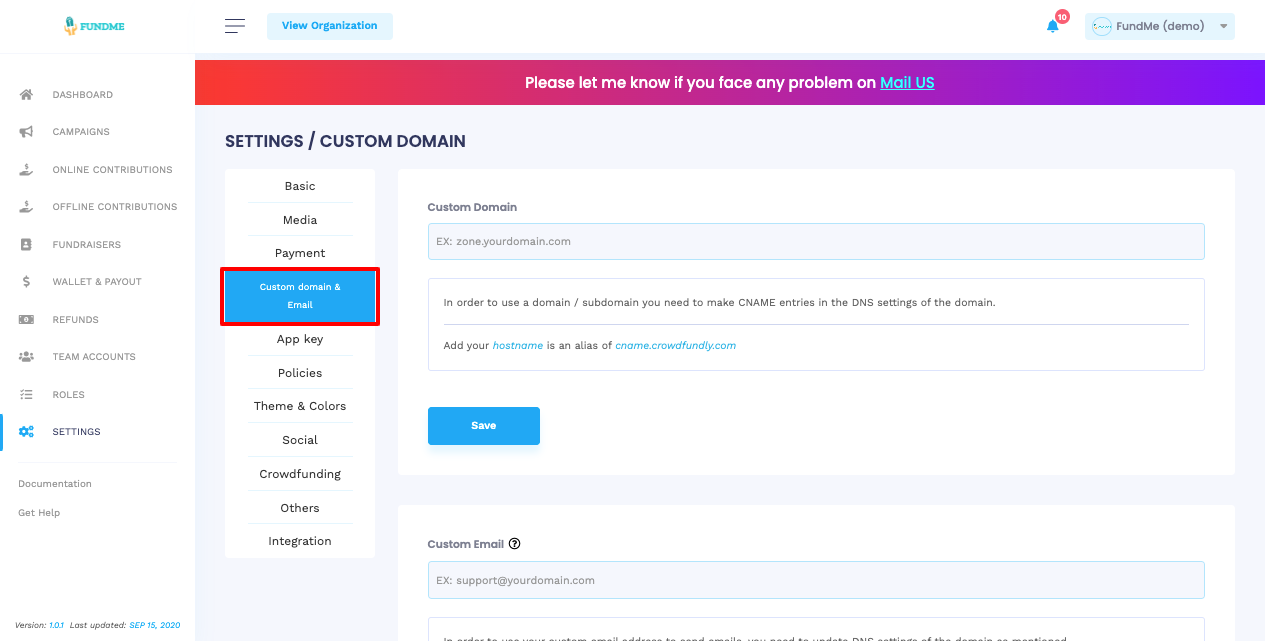Screen dimensions: 1265x641
Task: Select the Integration settings tab
Action: 300,541
